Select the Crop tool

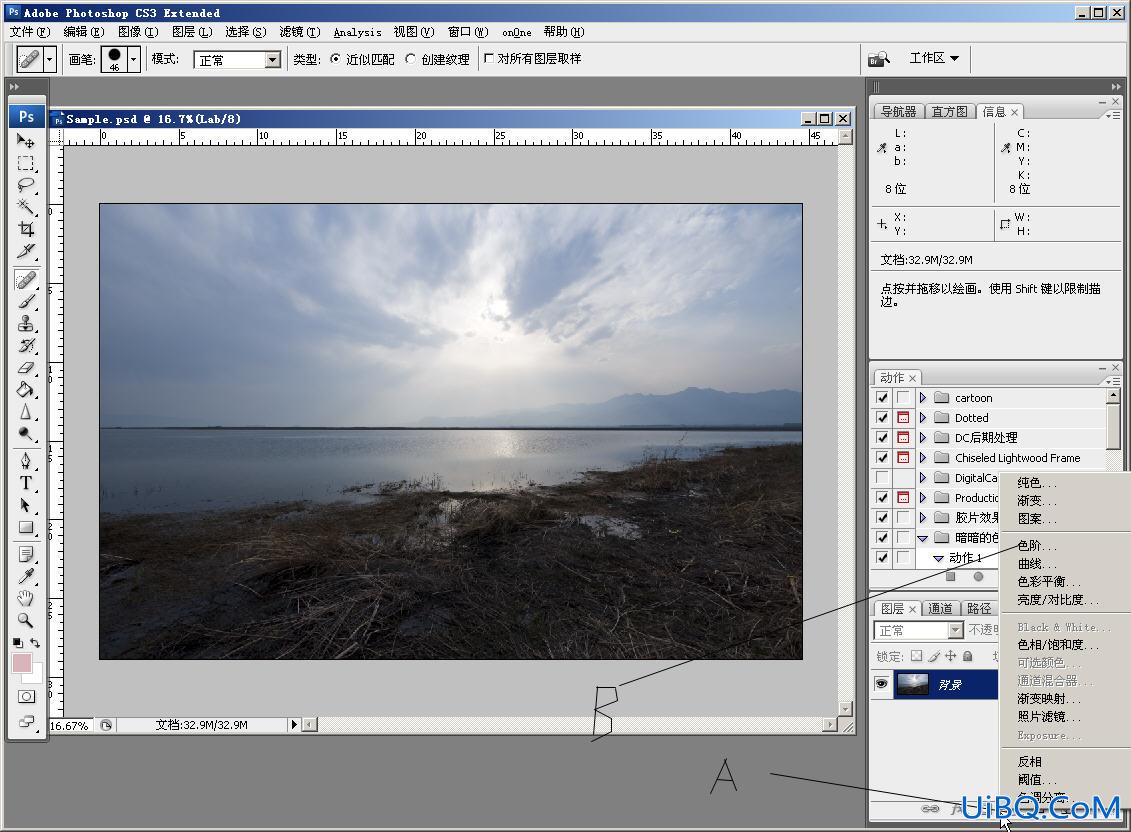coord(25,229)
